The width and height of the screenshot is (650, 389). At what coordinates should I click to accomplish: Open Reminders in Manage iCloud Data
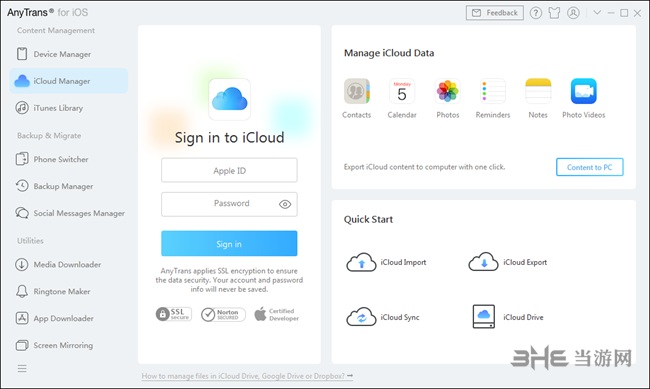coord(493,99)
